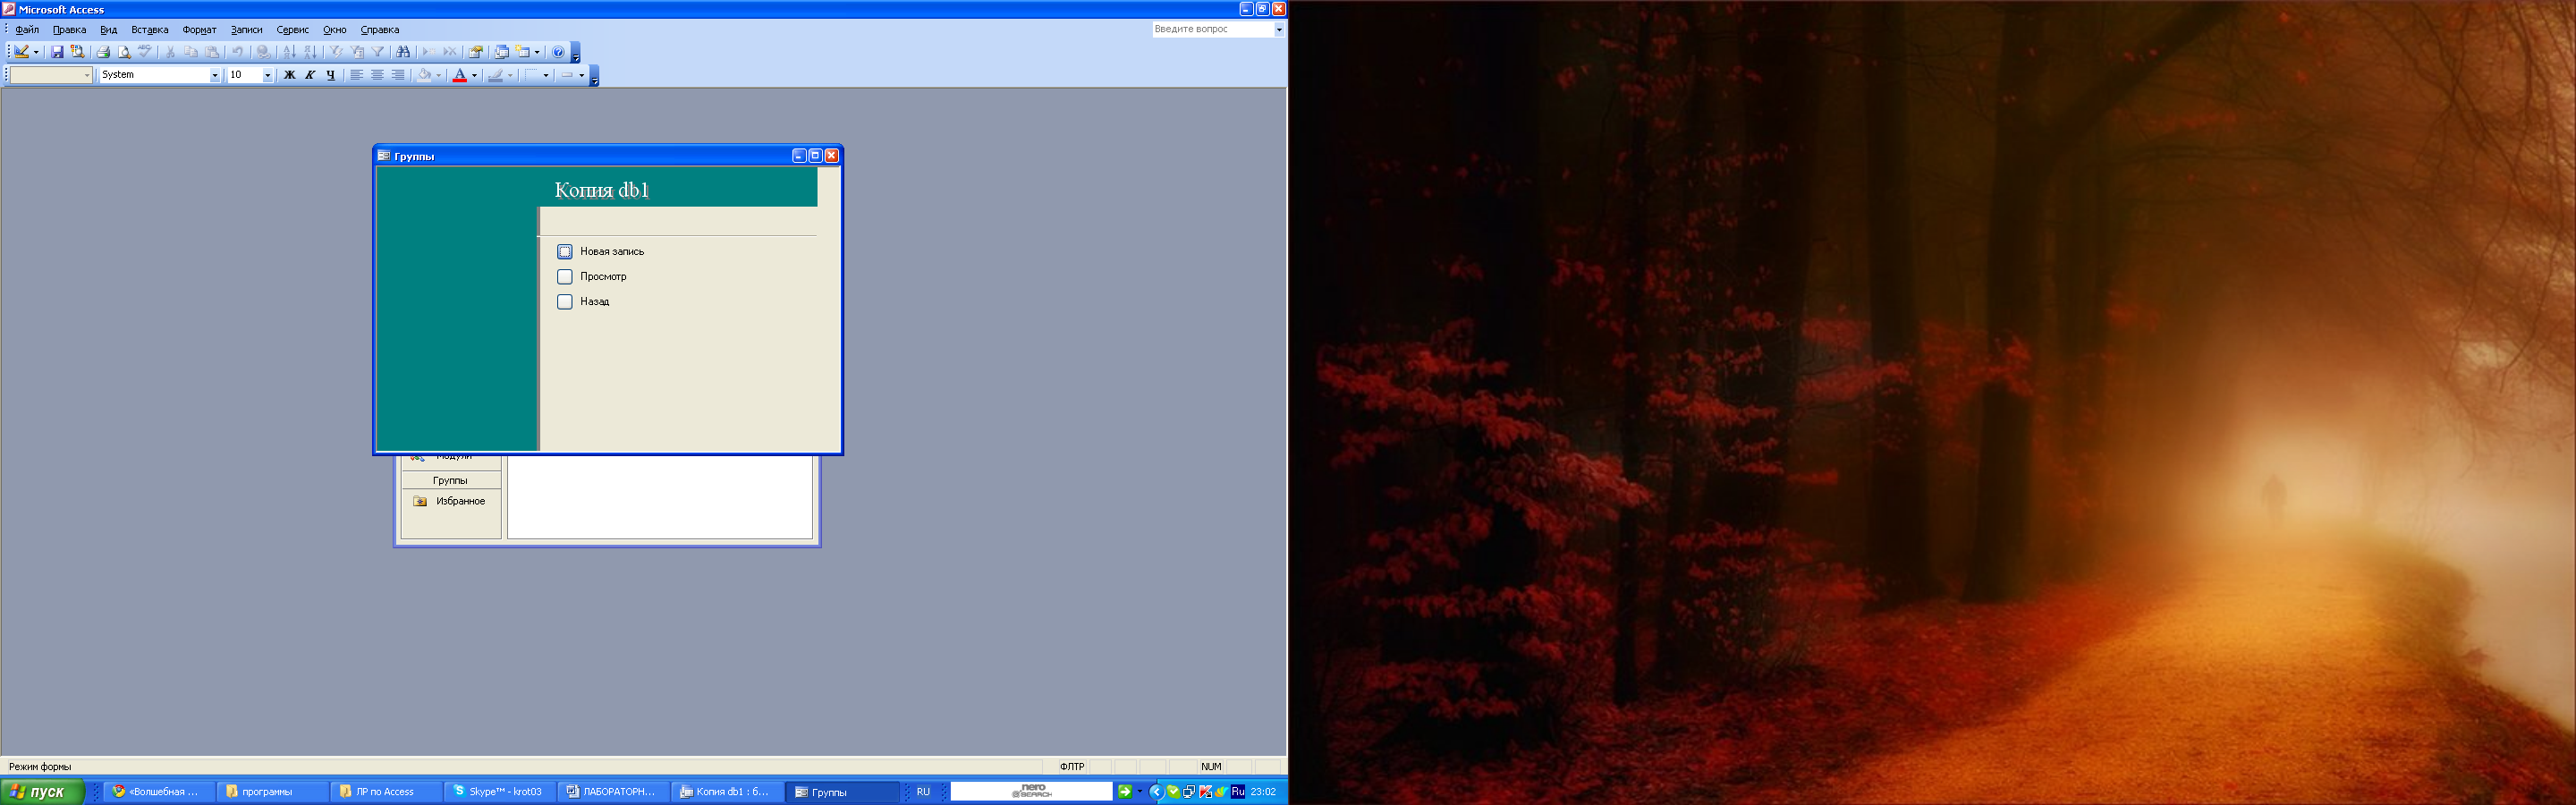Click Группы bar in database window
The height and width of the screenshot is (805, 2576).
point(450,481)
